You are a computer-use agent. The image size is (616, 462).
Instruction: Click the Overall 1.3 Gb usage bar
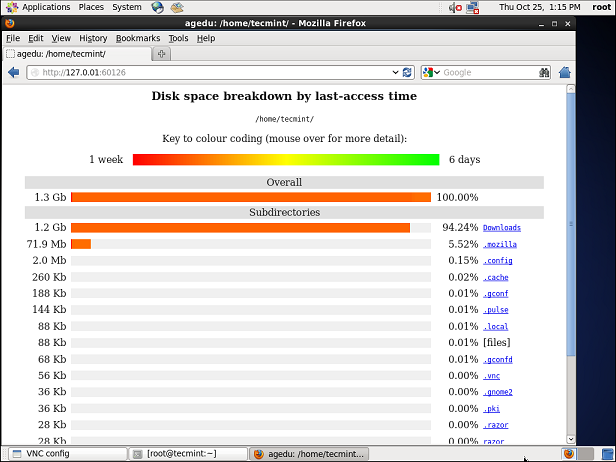coord(251,197)
